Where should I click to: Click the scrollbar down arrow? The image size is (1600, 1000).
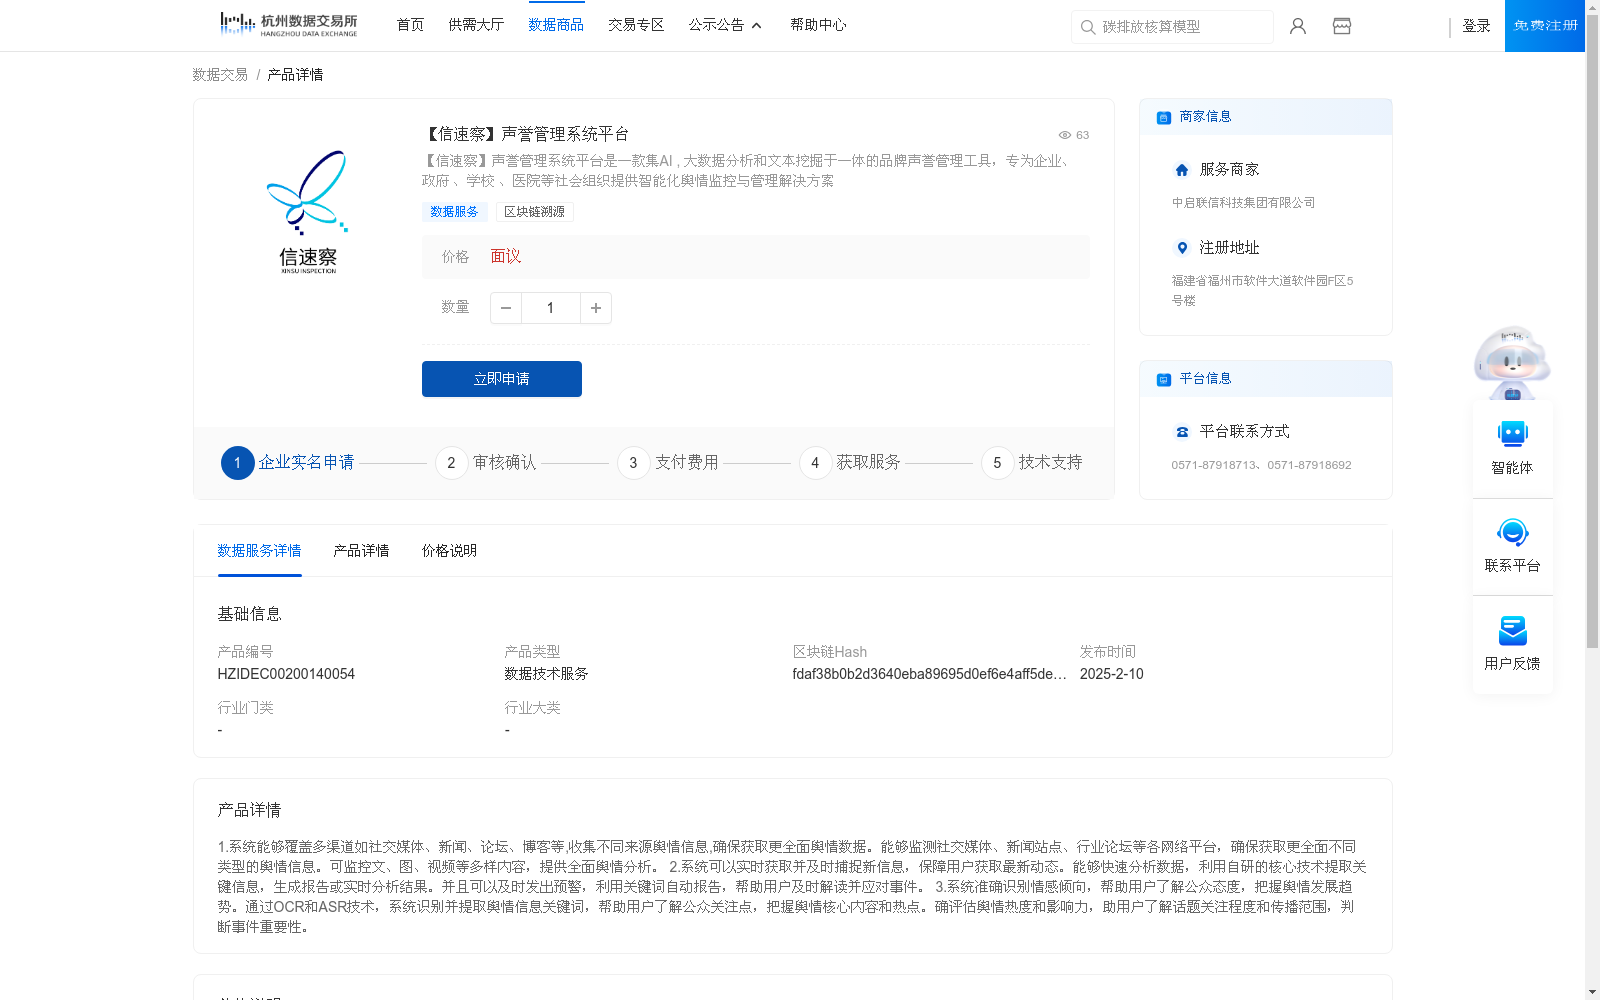tap(1592, 992)
